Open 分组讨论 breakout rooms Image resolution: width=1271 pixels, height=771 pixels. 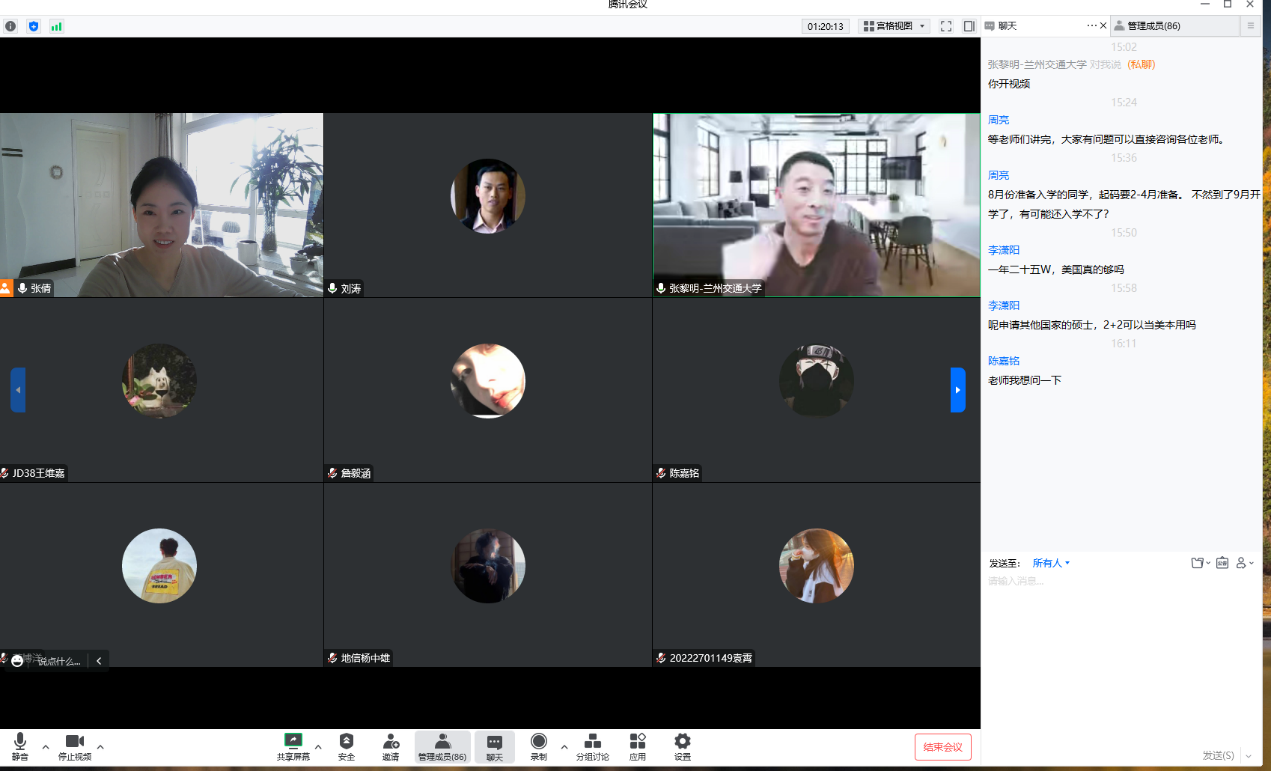pyautogui.click(x=592, y=746)
